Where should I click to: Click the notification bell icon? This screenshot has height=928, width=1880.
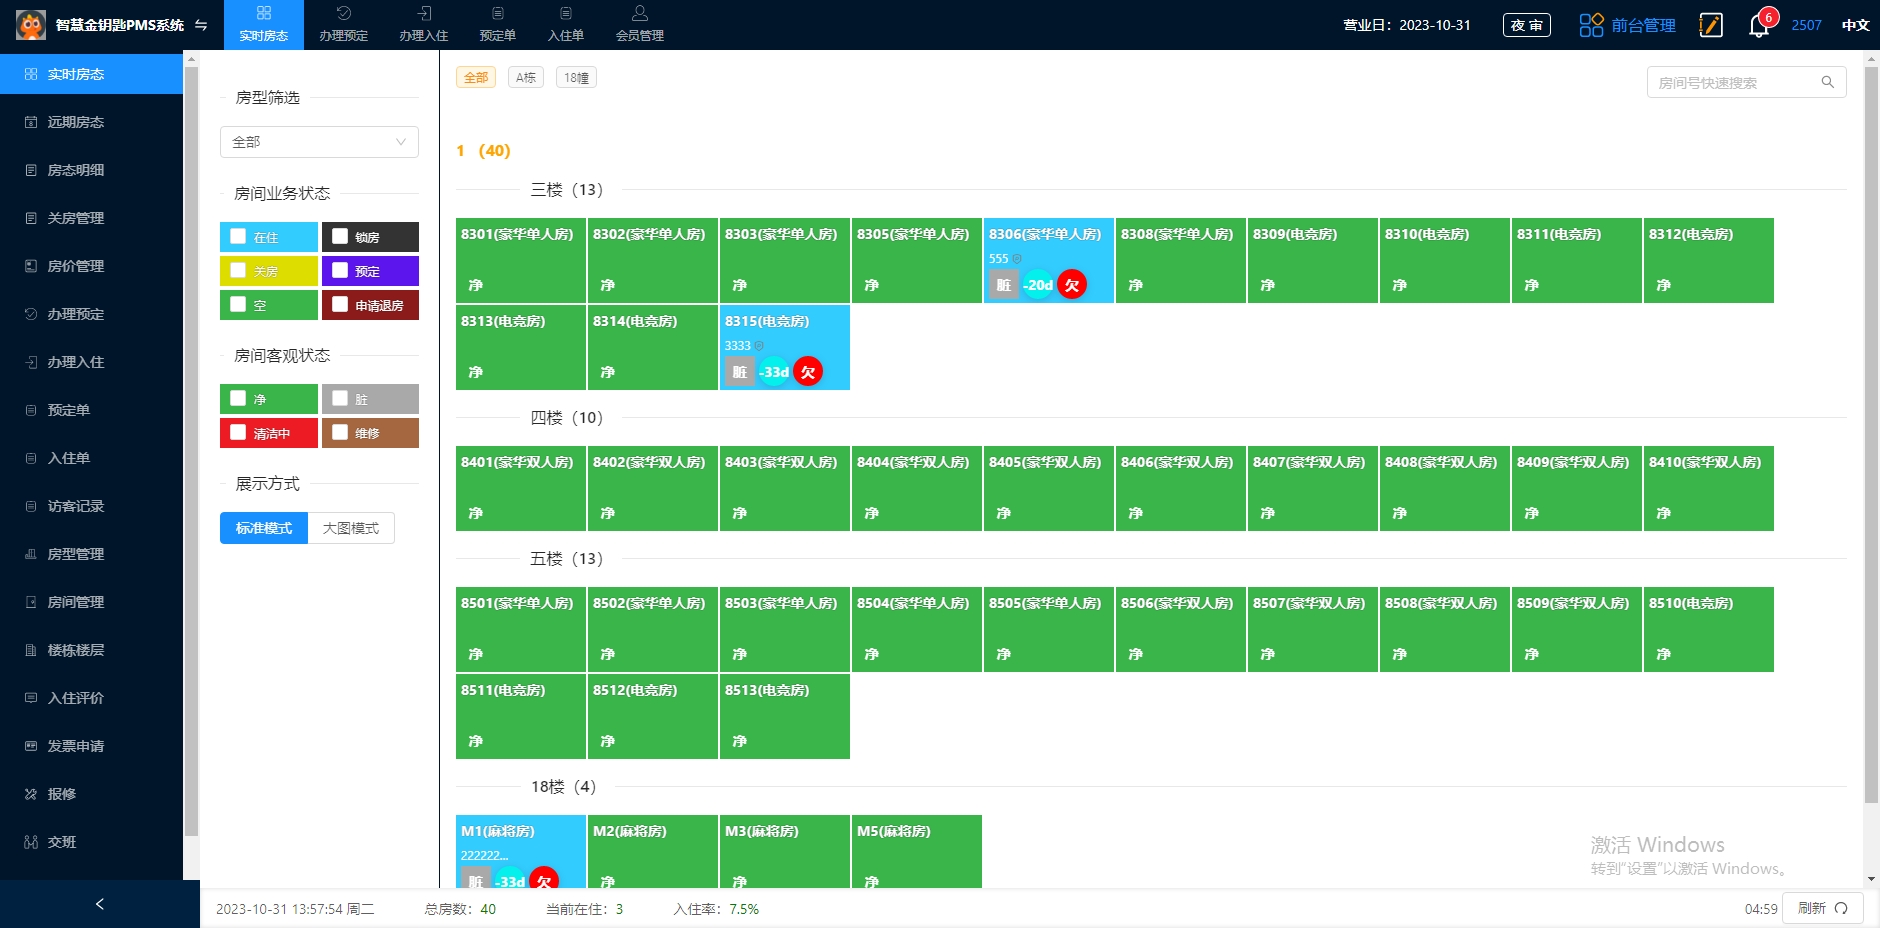pos(1758,26)
